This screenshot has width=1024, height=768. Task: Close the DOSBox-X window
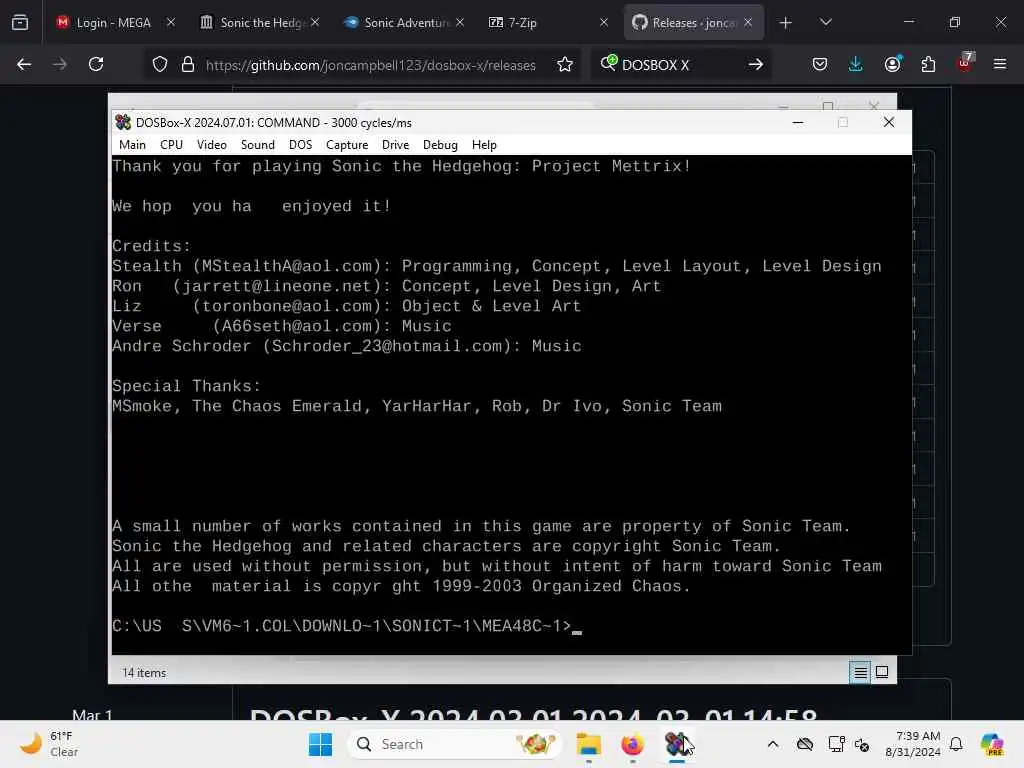pos(888,122)
